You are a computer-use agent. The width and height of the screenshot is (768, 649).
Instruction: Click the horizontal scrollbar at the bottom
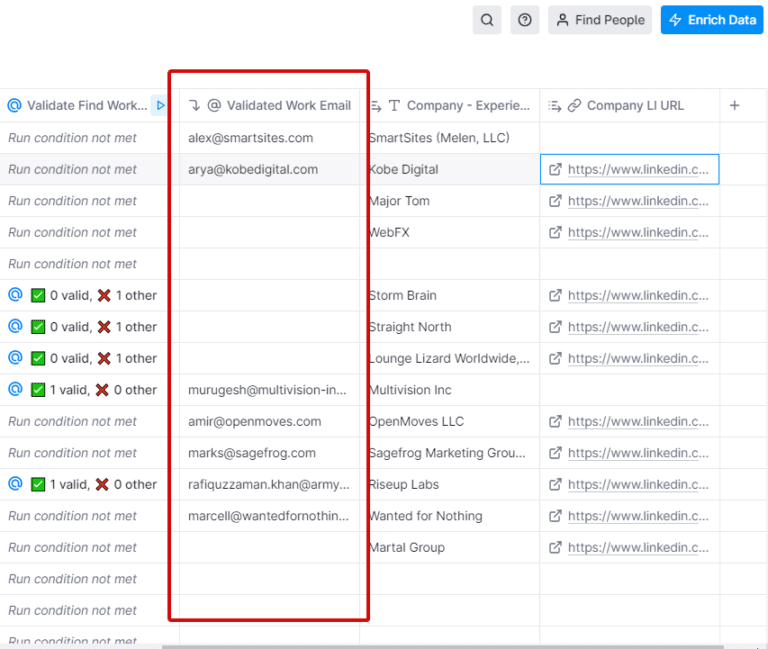(440, 646)
